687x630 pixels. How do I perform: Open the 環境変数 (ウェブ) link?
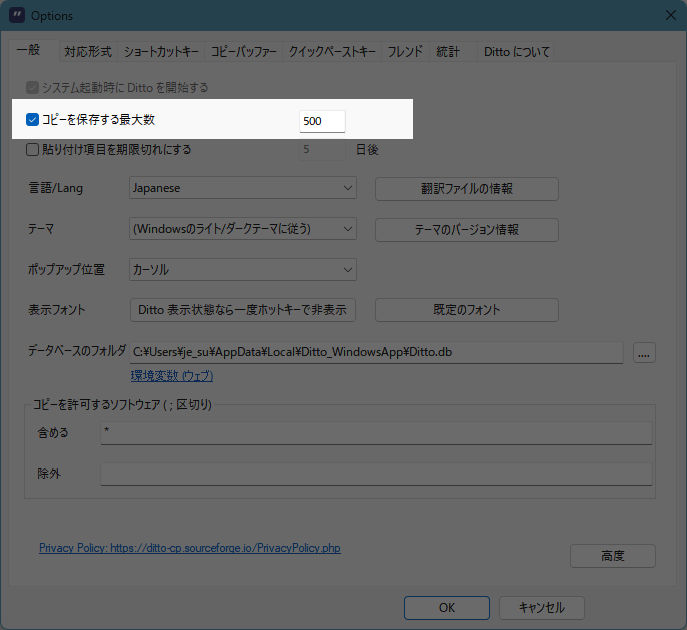172,376
